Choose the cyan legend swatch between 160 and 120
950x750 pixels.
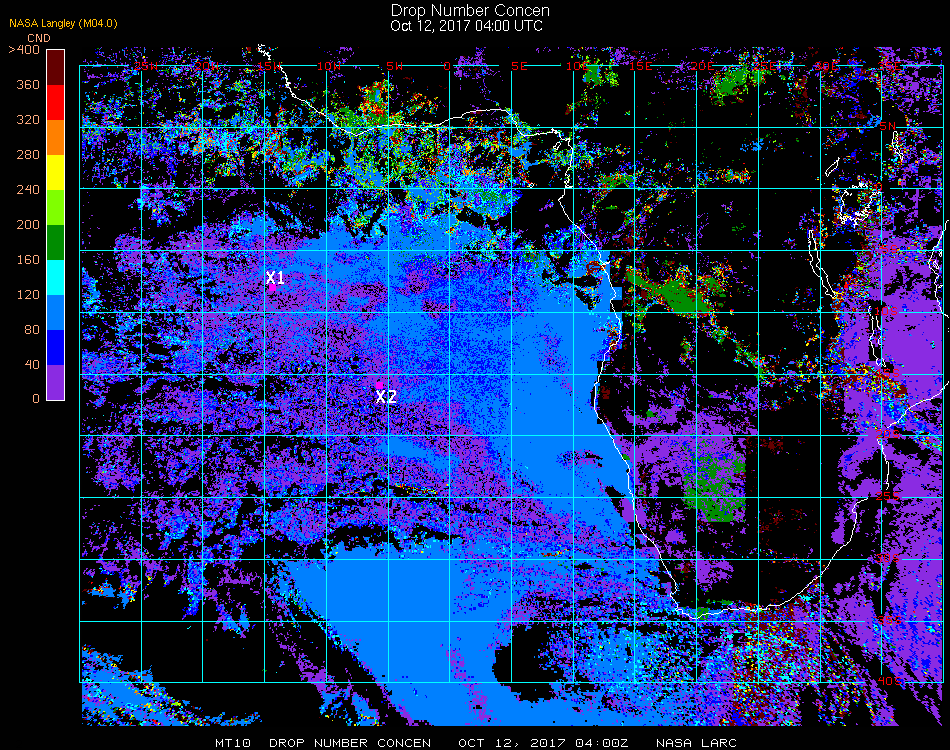click(x=56, y=277)
